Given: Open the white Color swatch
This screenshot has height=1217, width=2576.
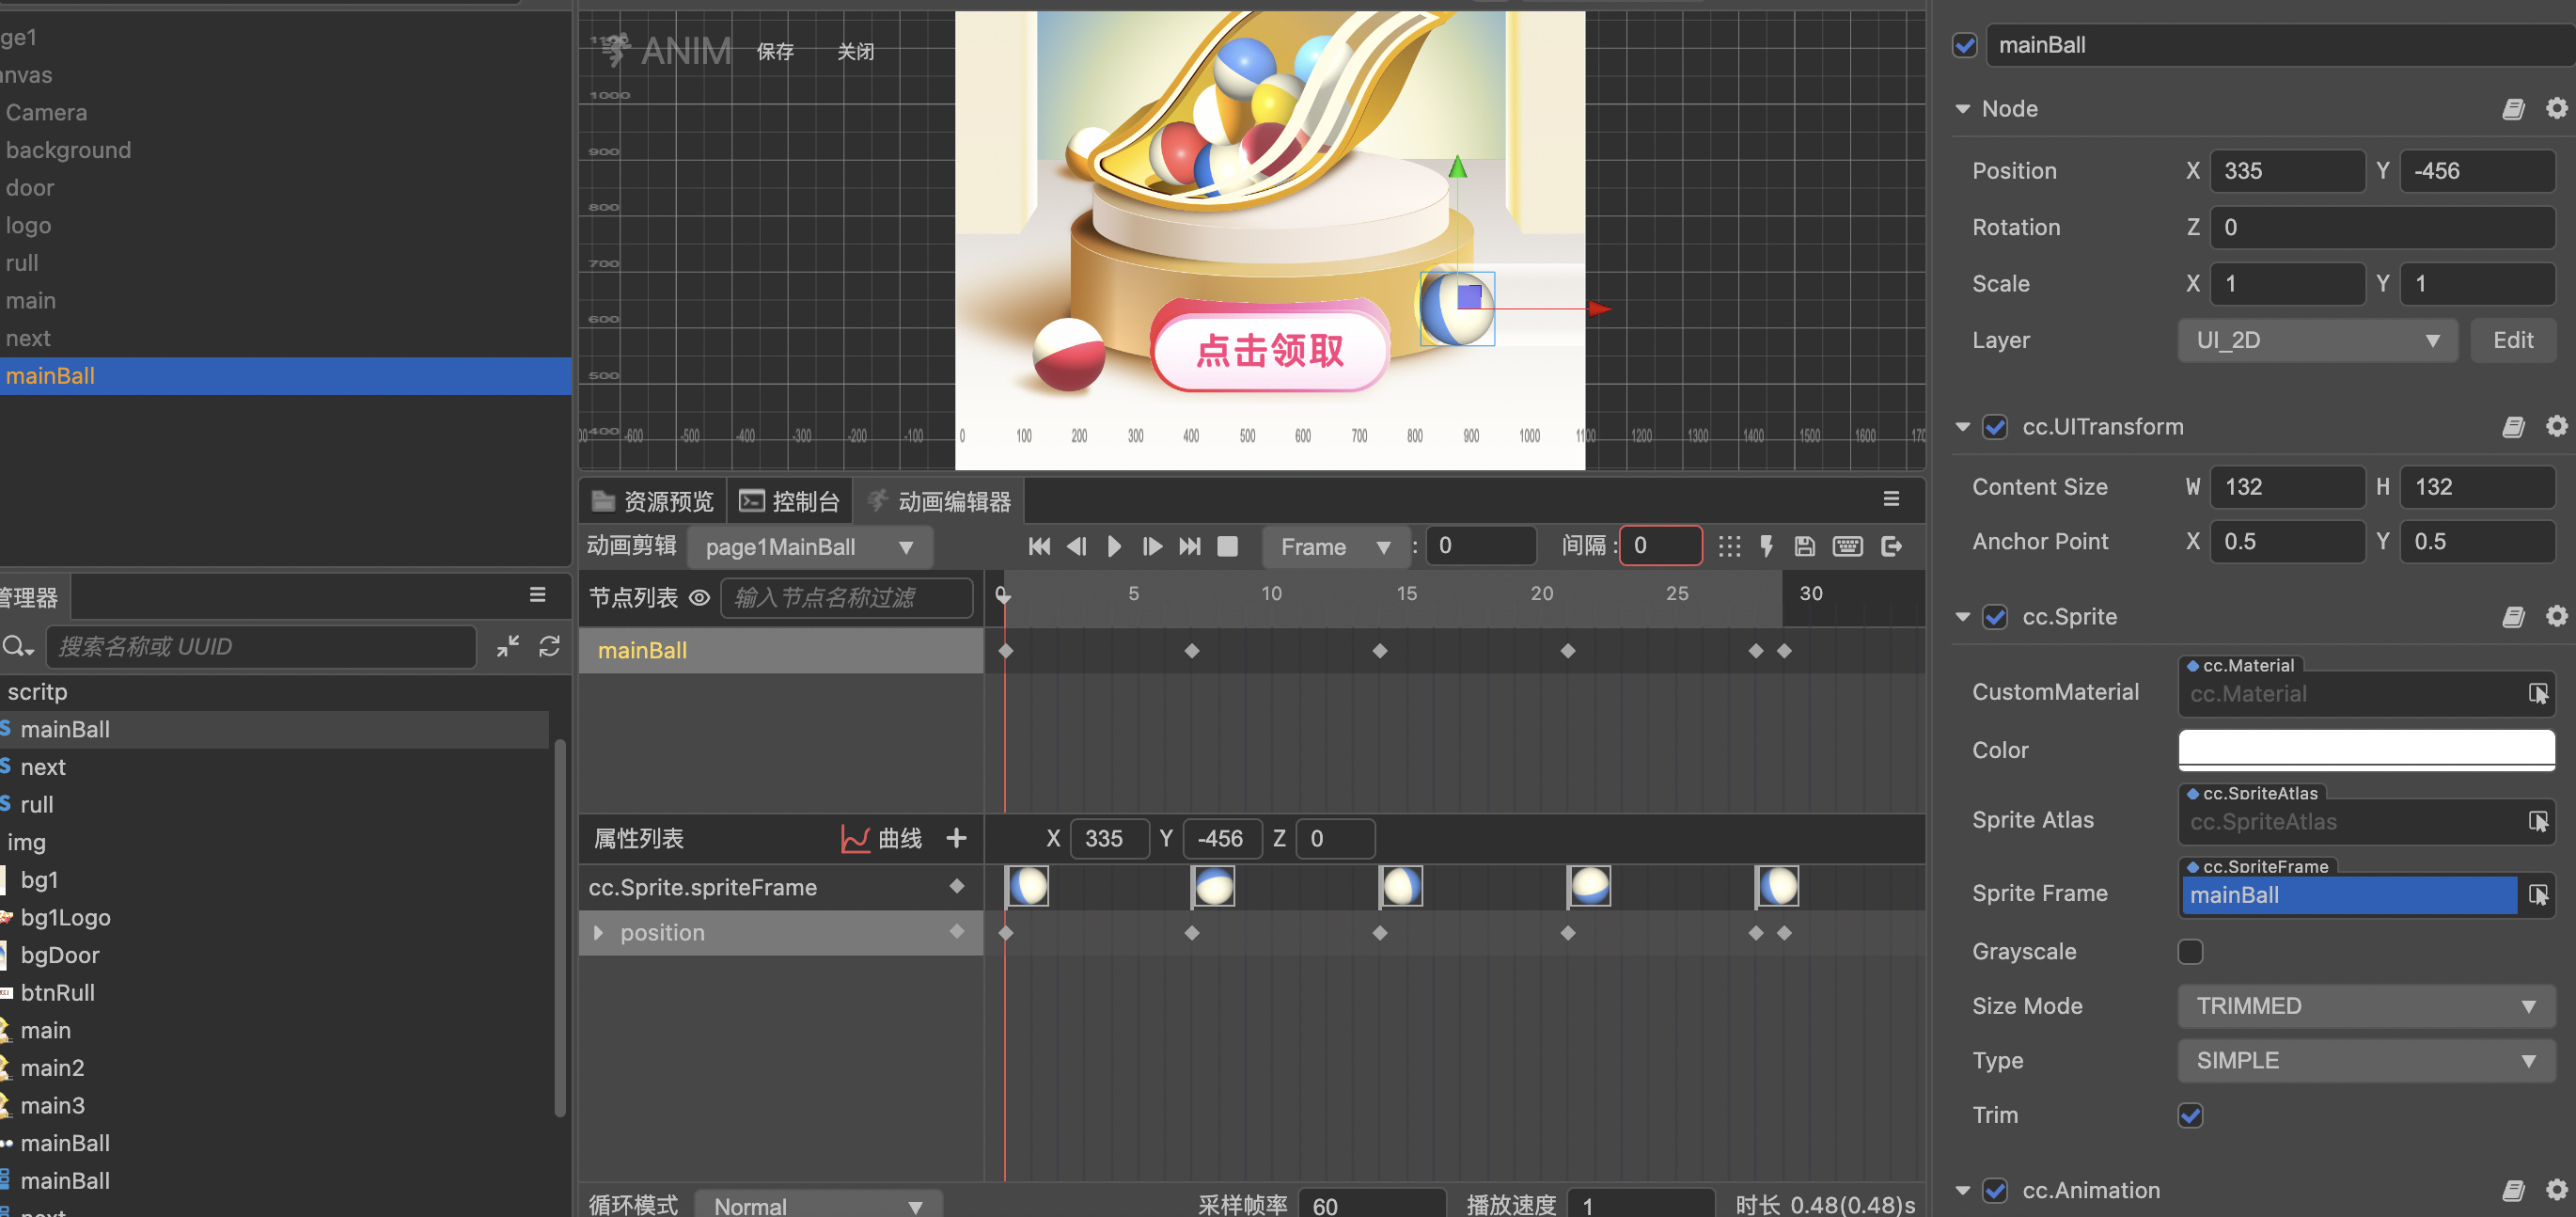Looking at the screenshot, I should click(2365, 748).
